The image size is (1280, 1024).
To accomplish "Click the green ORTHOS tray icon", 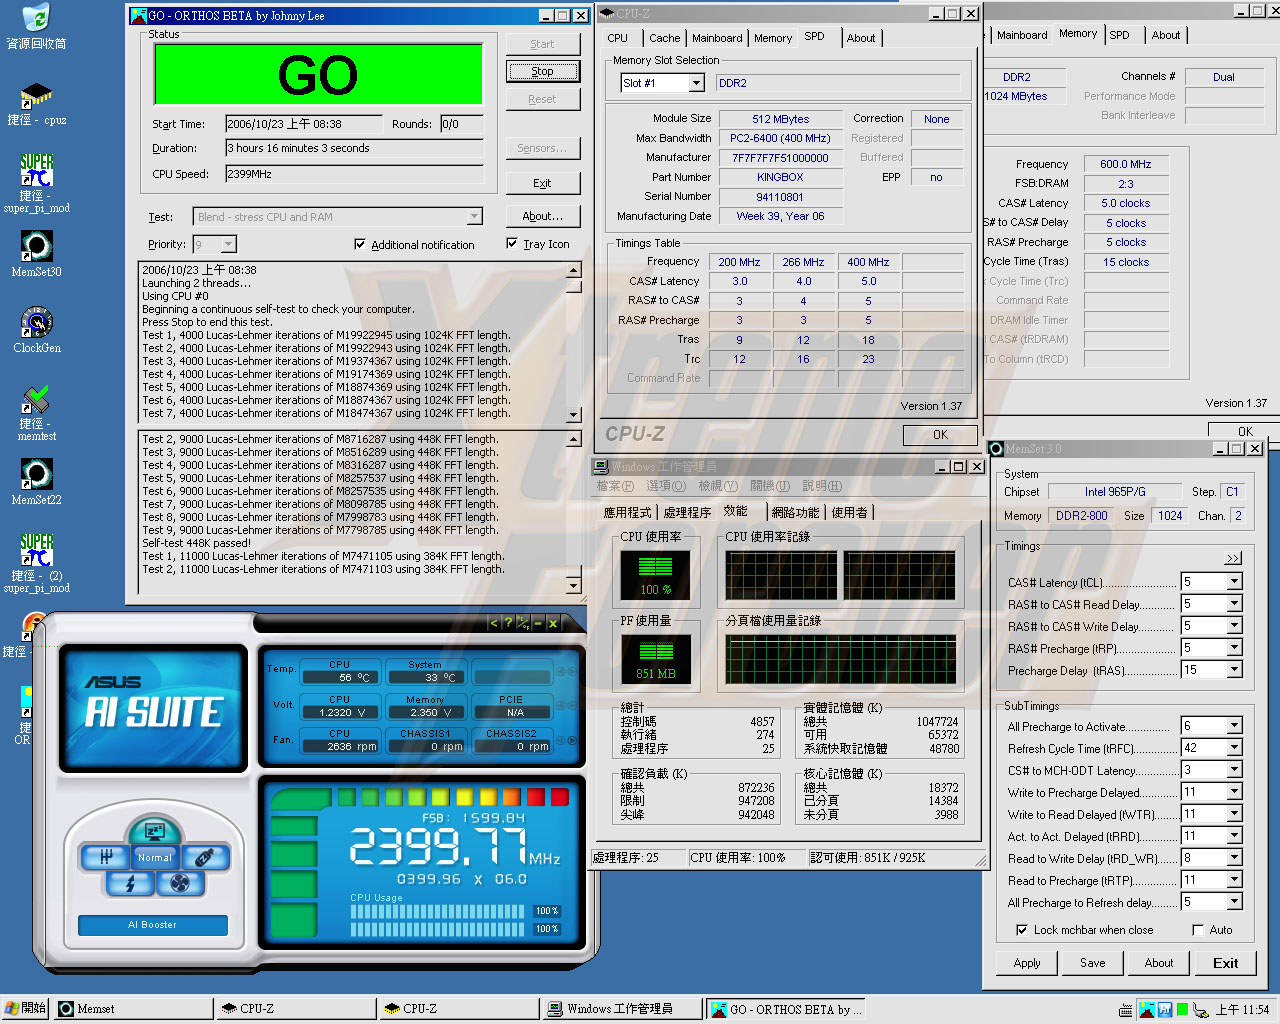I will [1183, 1010].
